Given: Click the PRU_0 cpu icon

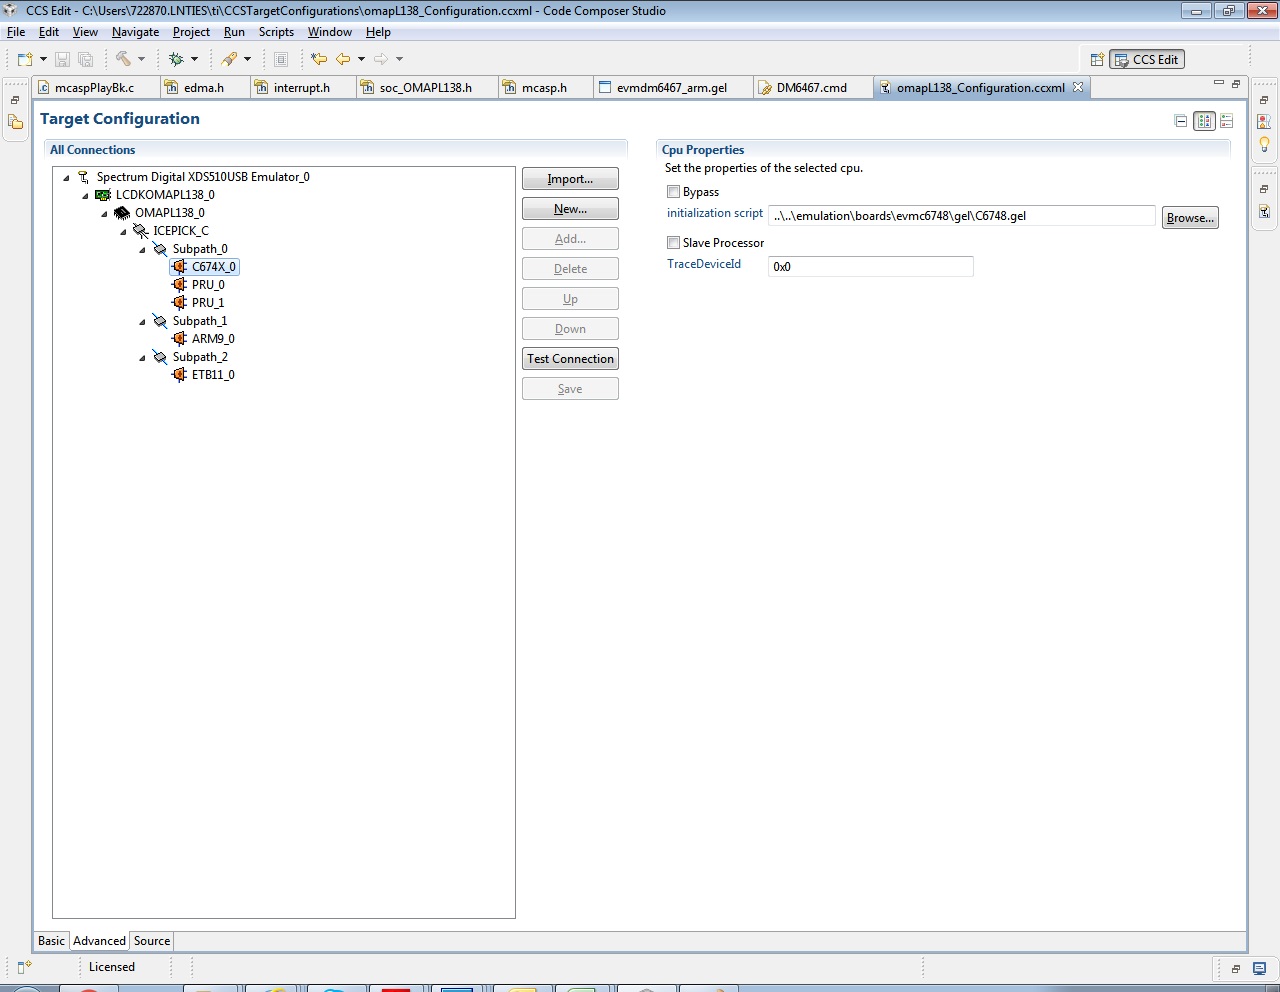Looking at the screenshot, I should point(180,285).
